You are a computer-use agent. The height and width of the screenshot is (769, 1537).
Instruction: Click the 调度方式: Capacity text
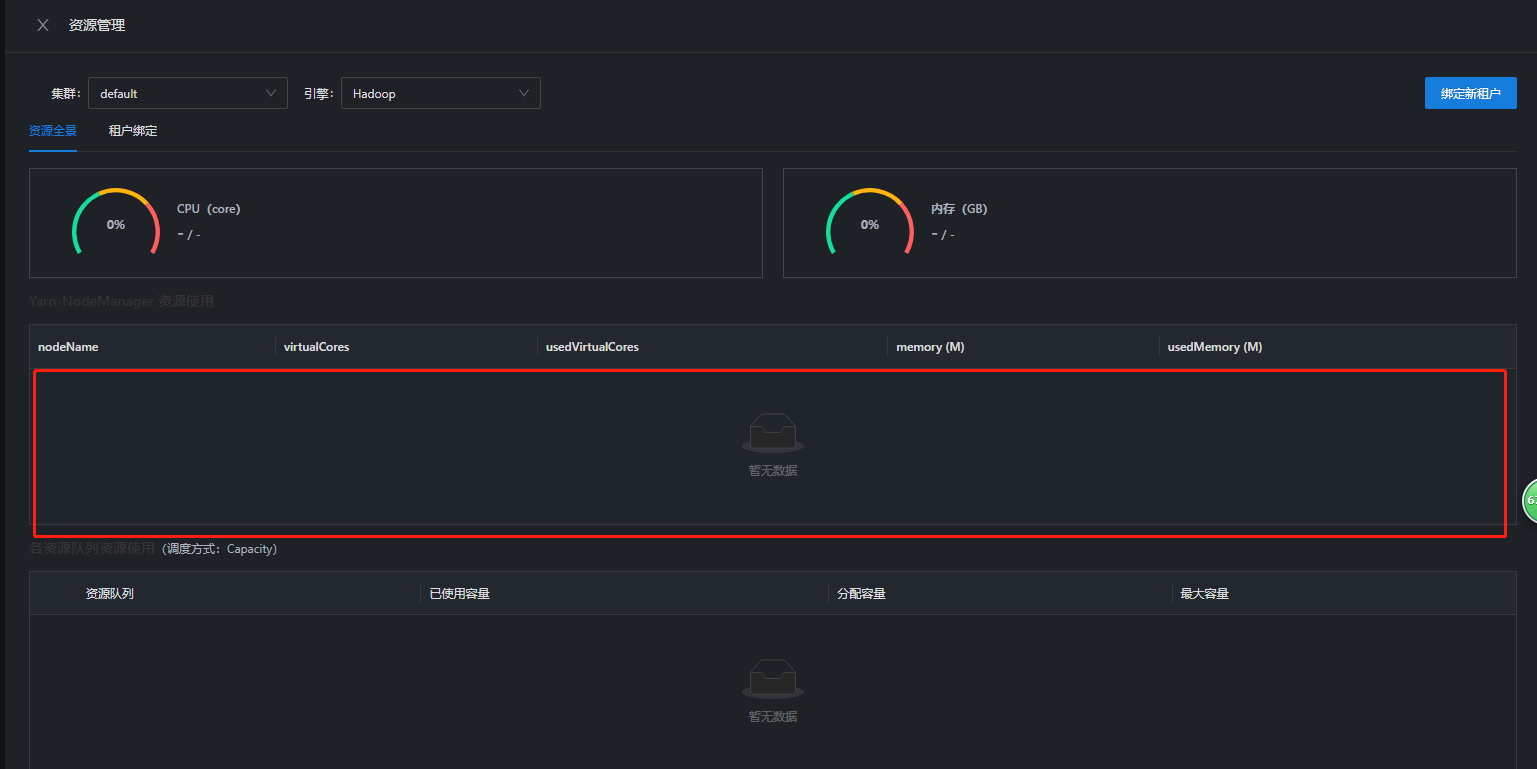coord(219,549)
